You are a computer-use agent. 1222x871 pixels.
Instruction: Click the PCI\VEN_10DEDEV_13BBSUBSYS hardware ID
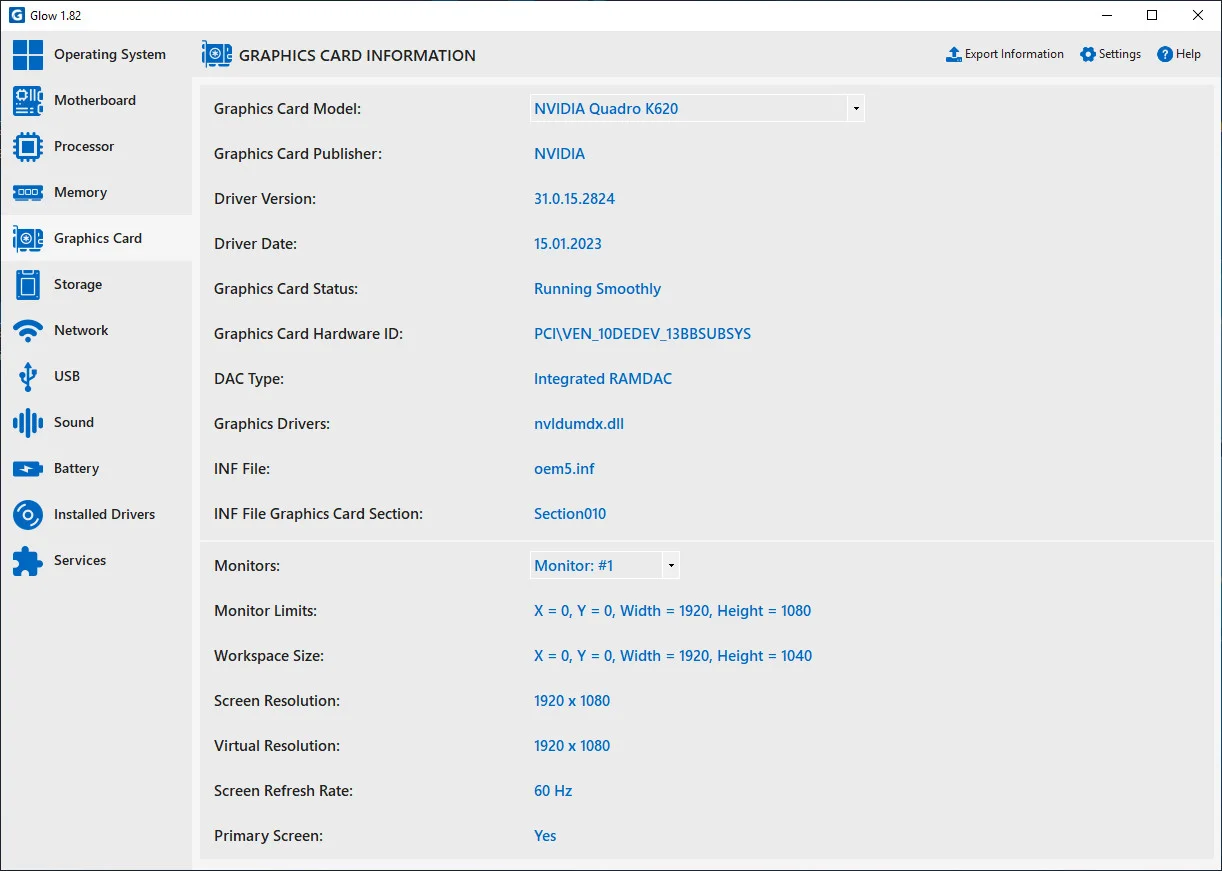click(x=642, y=334)
